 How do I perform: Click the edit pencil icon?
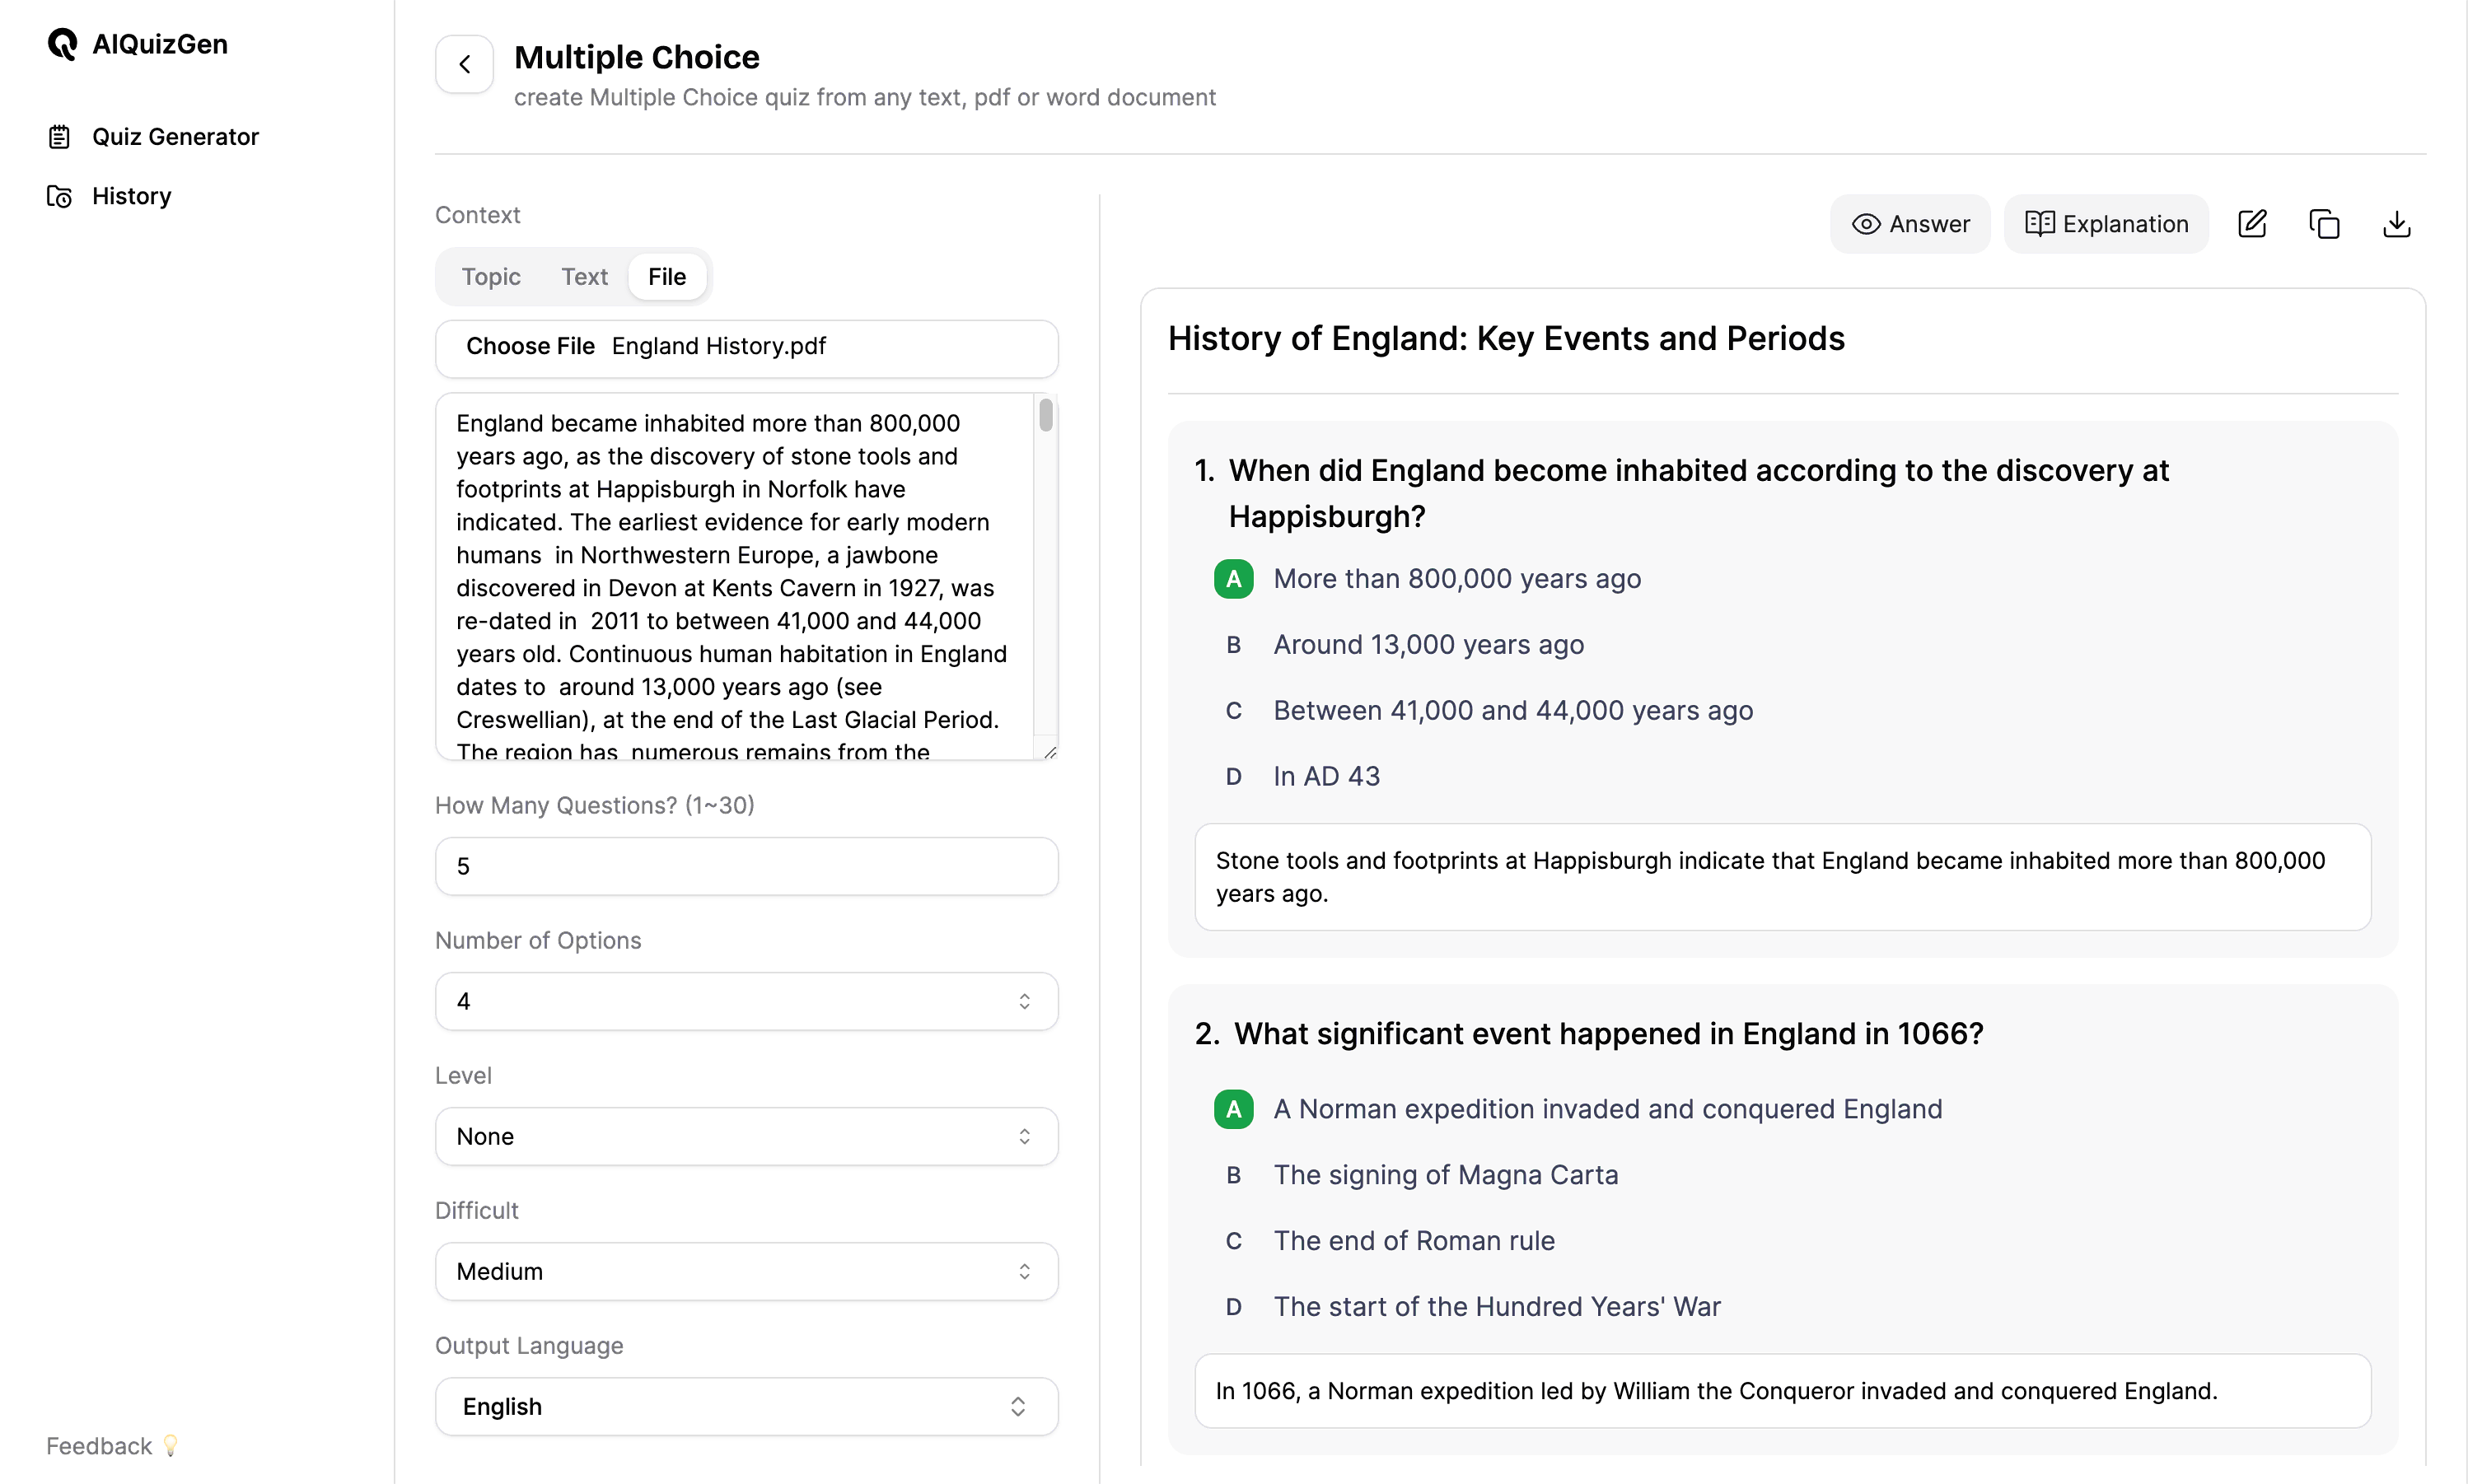pyautogui.click(x=2253, y=224)
